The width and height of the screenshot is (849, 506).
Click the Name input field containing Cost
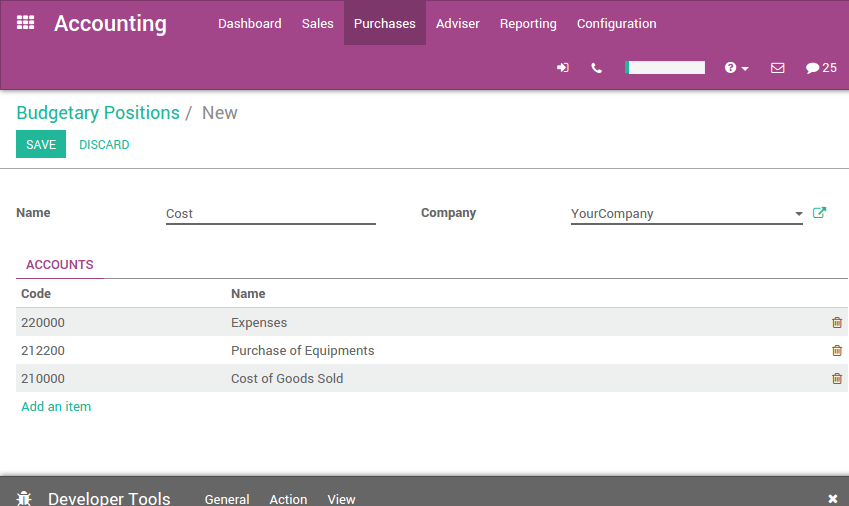pos(270,214)
